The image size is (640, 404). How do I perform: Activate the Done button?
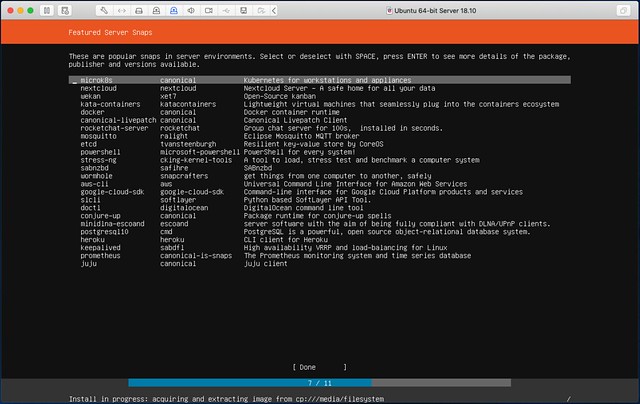320,367
